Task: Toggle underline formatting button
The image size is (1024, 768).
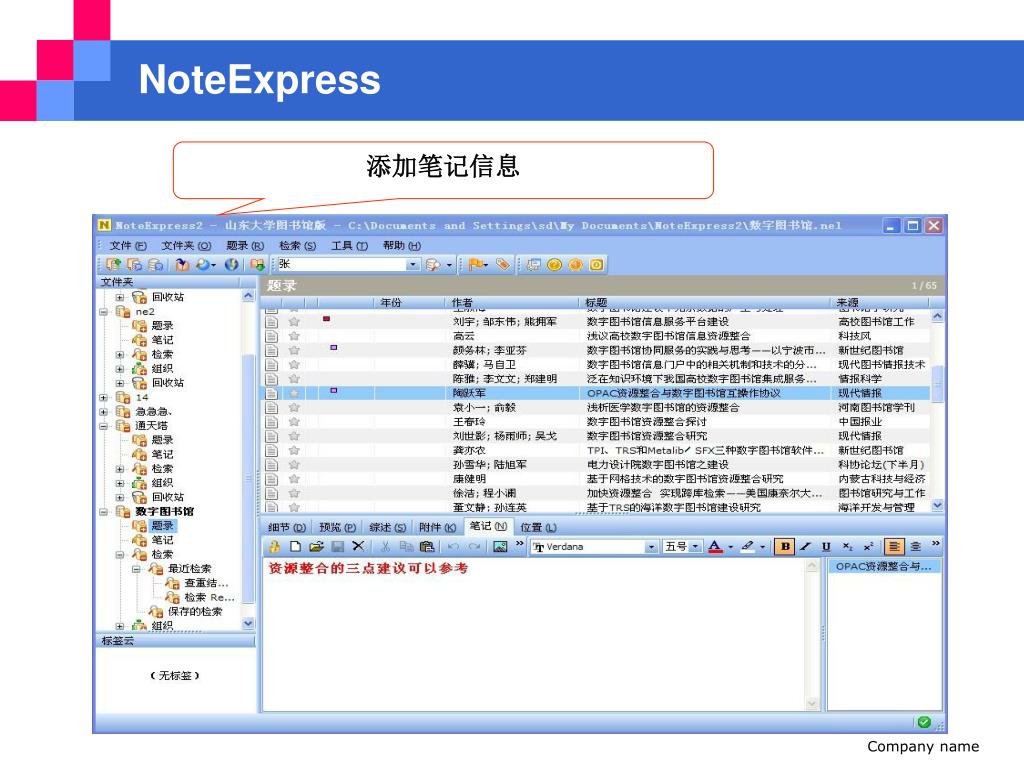Action: click(x=826, y=547)
